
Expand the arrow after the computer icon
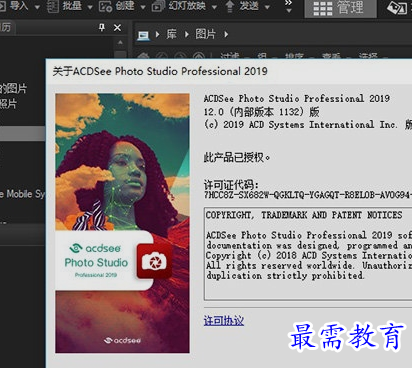click(x=157, y=34)
